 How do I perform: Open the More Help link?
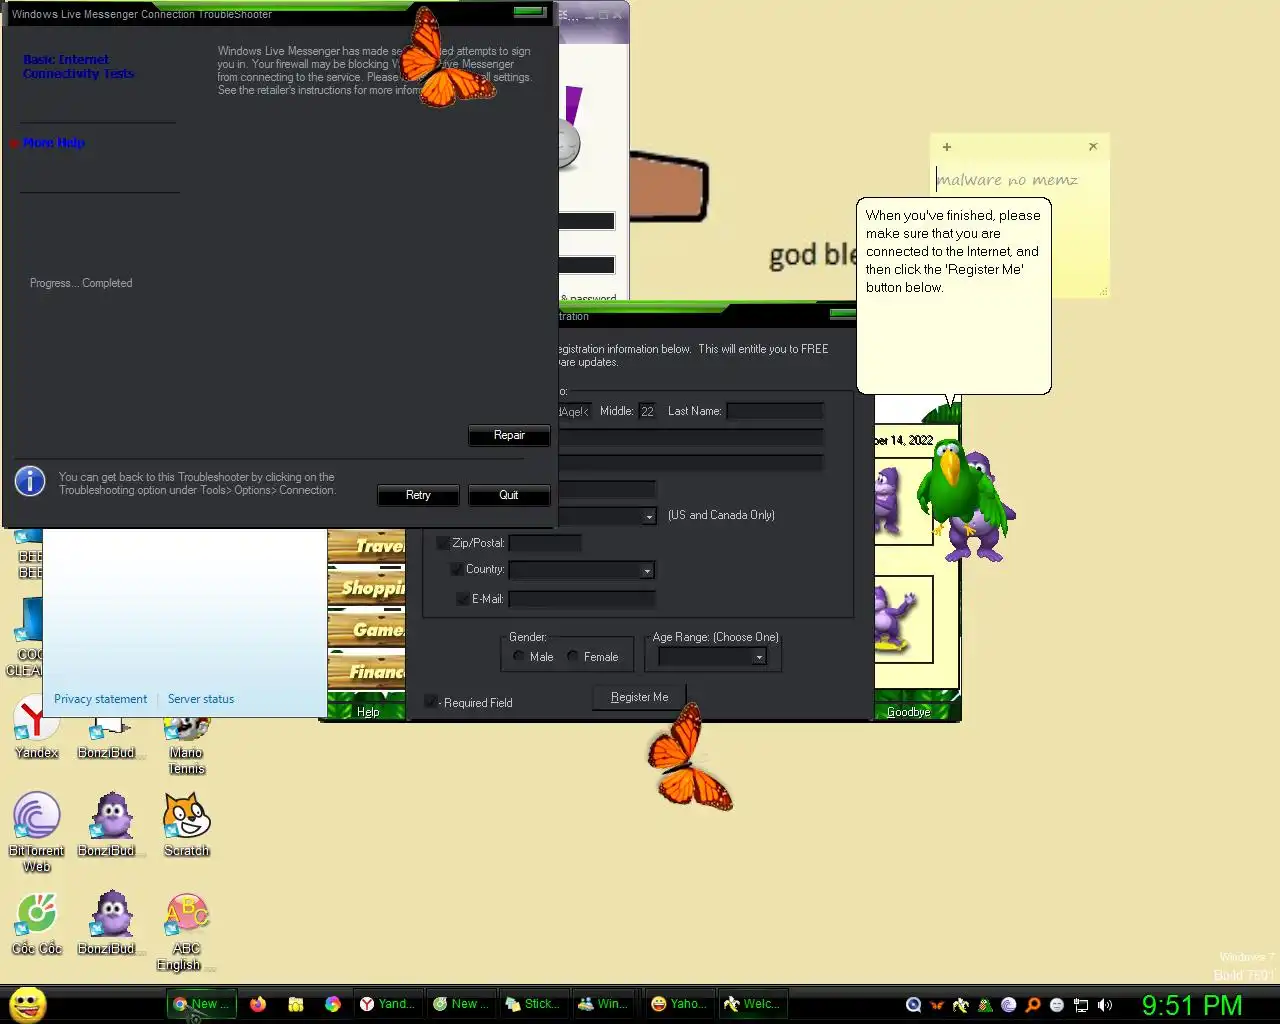[x=54, y=143]
